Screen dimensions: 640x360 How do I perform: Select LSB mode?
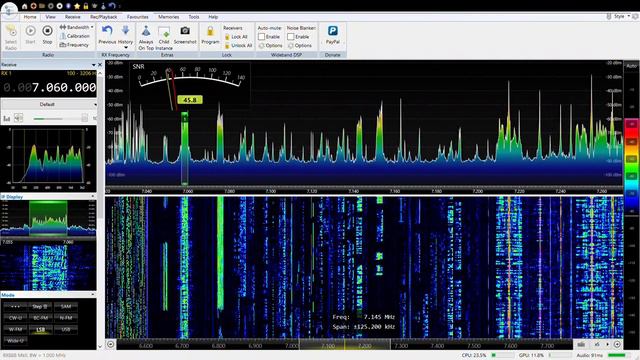pyautogui.click(x=40, y=329)
